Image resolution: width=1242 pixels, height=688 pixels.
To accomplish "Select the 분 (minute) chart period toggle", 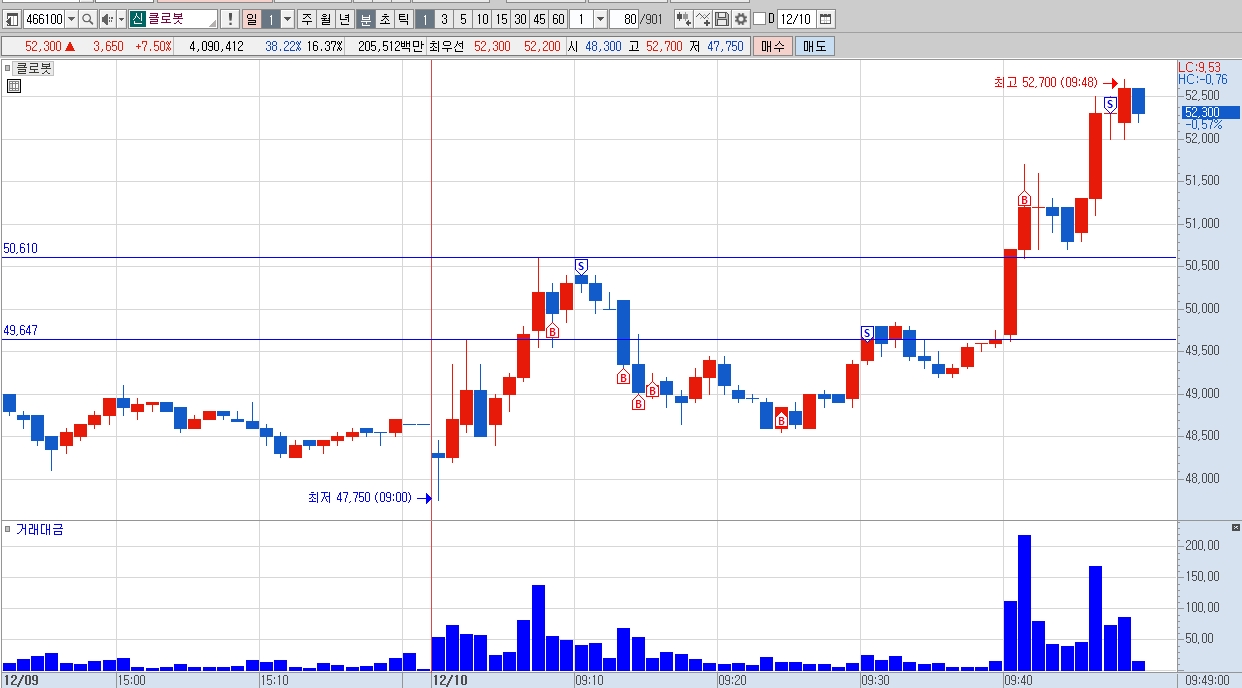I will click(x=366, y=19).
